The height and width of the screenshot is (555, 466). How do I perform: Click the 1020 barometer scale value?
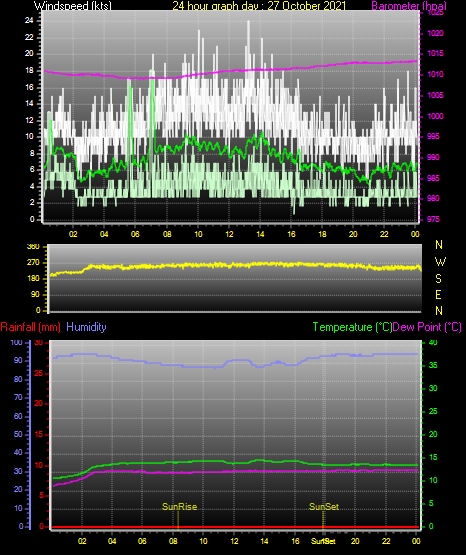(435, 33)
